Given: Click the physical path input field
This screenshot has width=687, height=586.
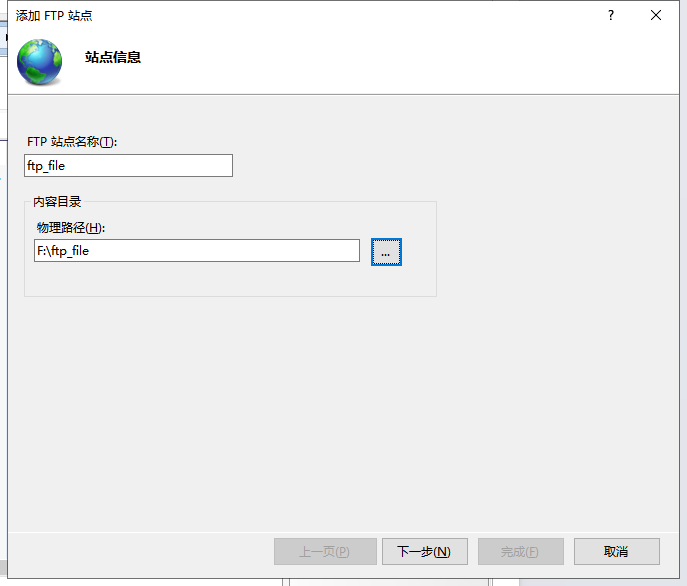Looking at the screenshot, I should coord(197,251).
